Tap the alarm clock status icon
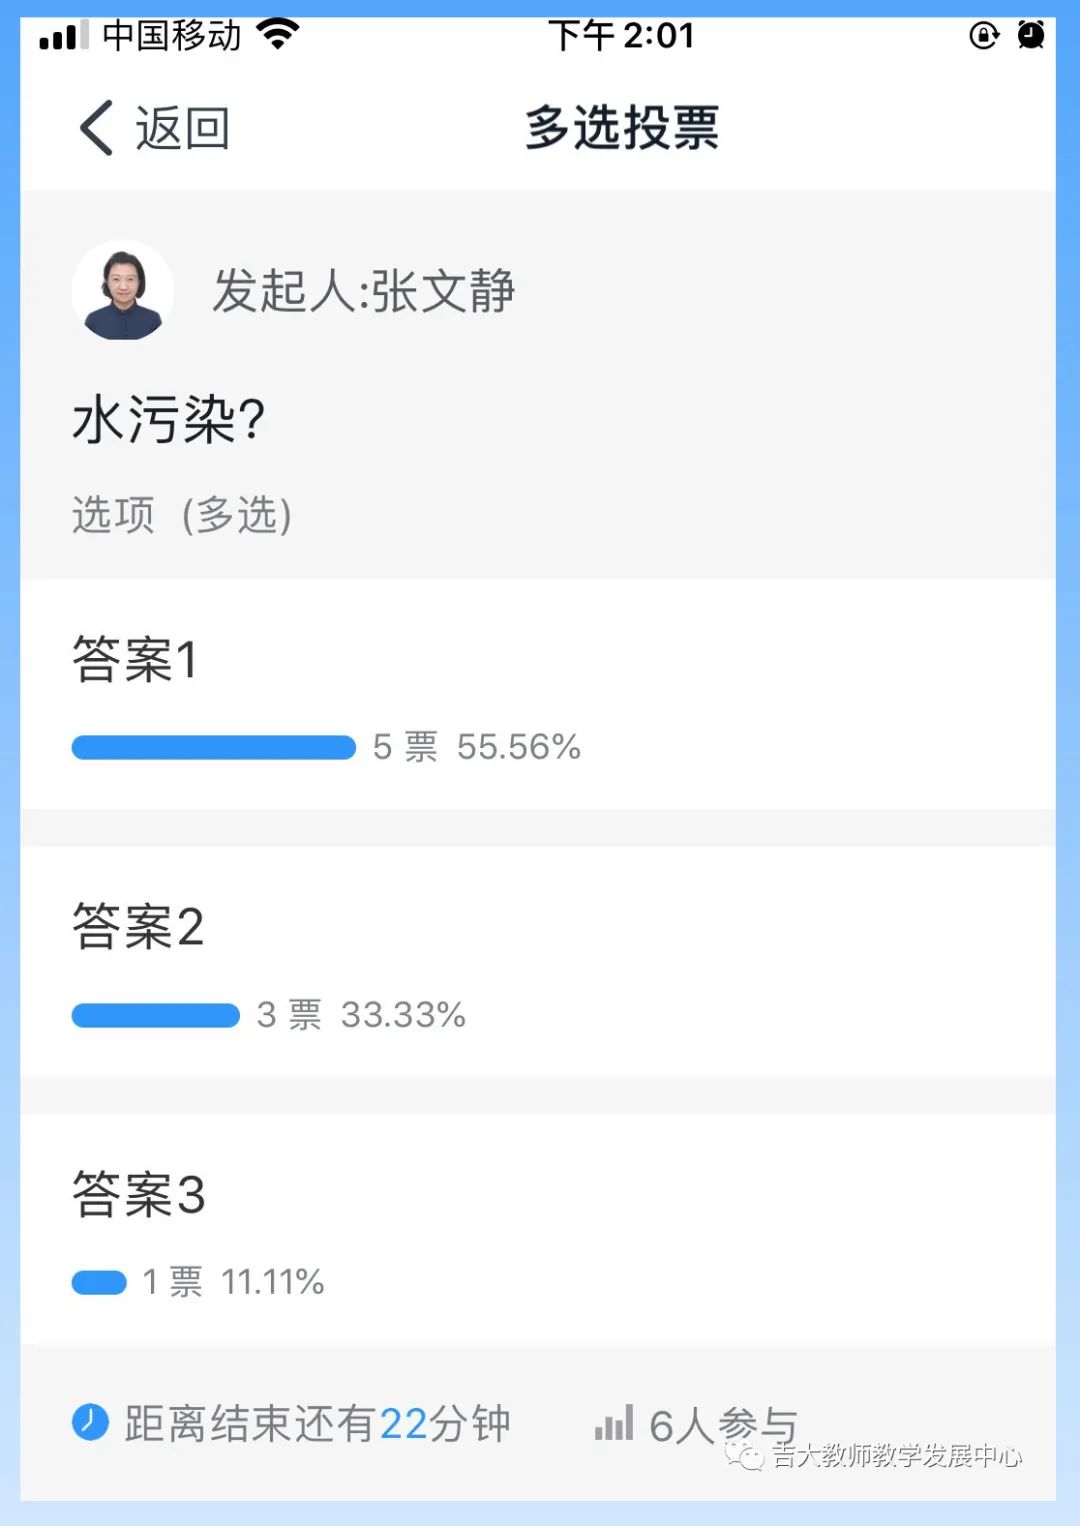Screen dimensions: 1080x1526 click(x=1031, y=36)
